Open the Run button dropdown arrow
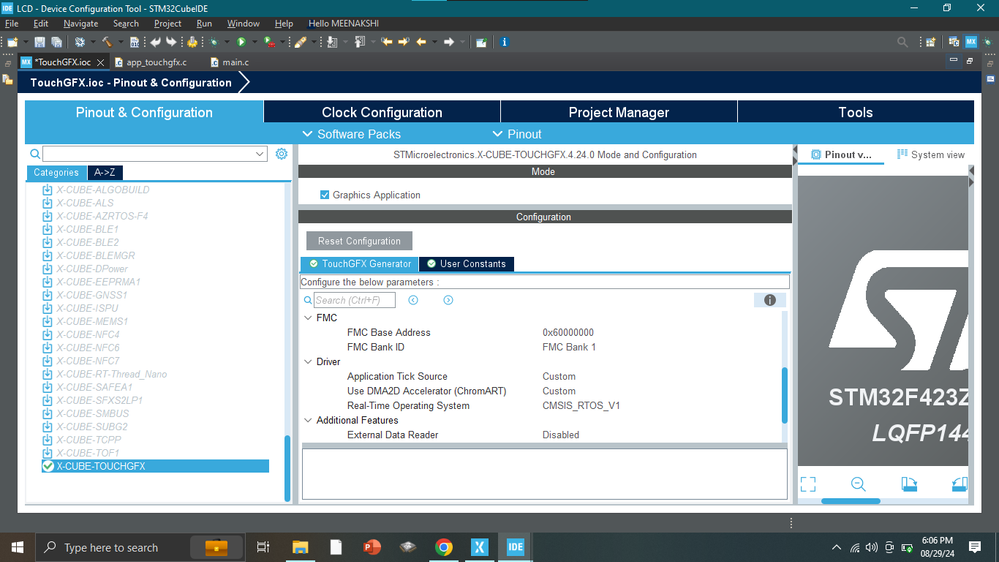This screenshot has width=999, height=562. click(253, 42)
